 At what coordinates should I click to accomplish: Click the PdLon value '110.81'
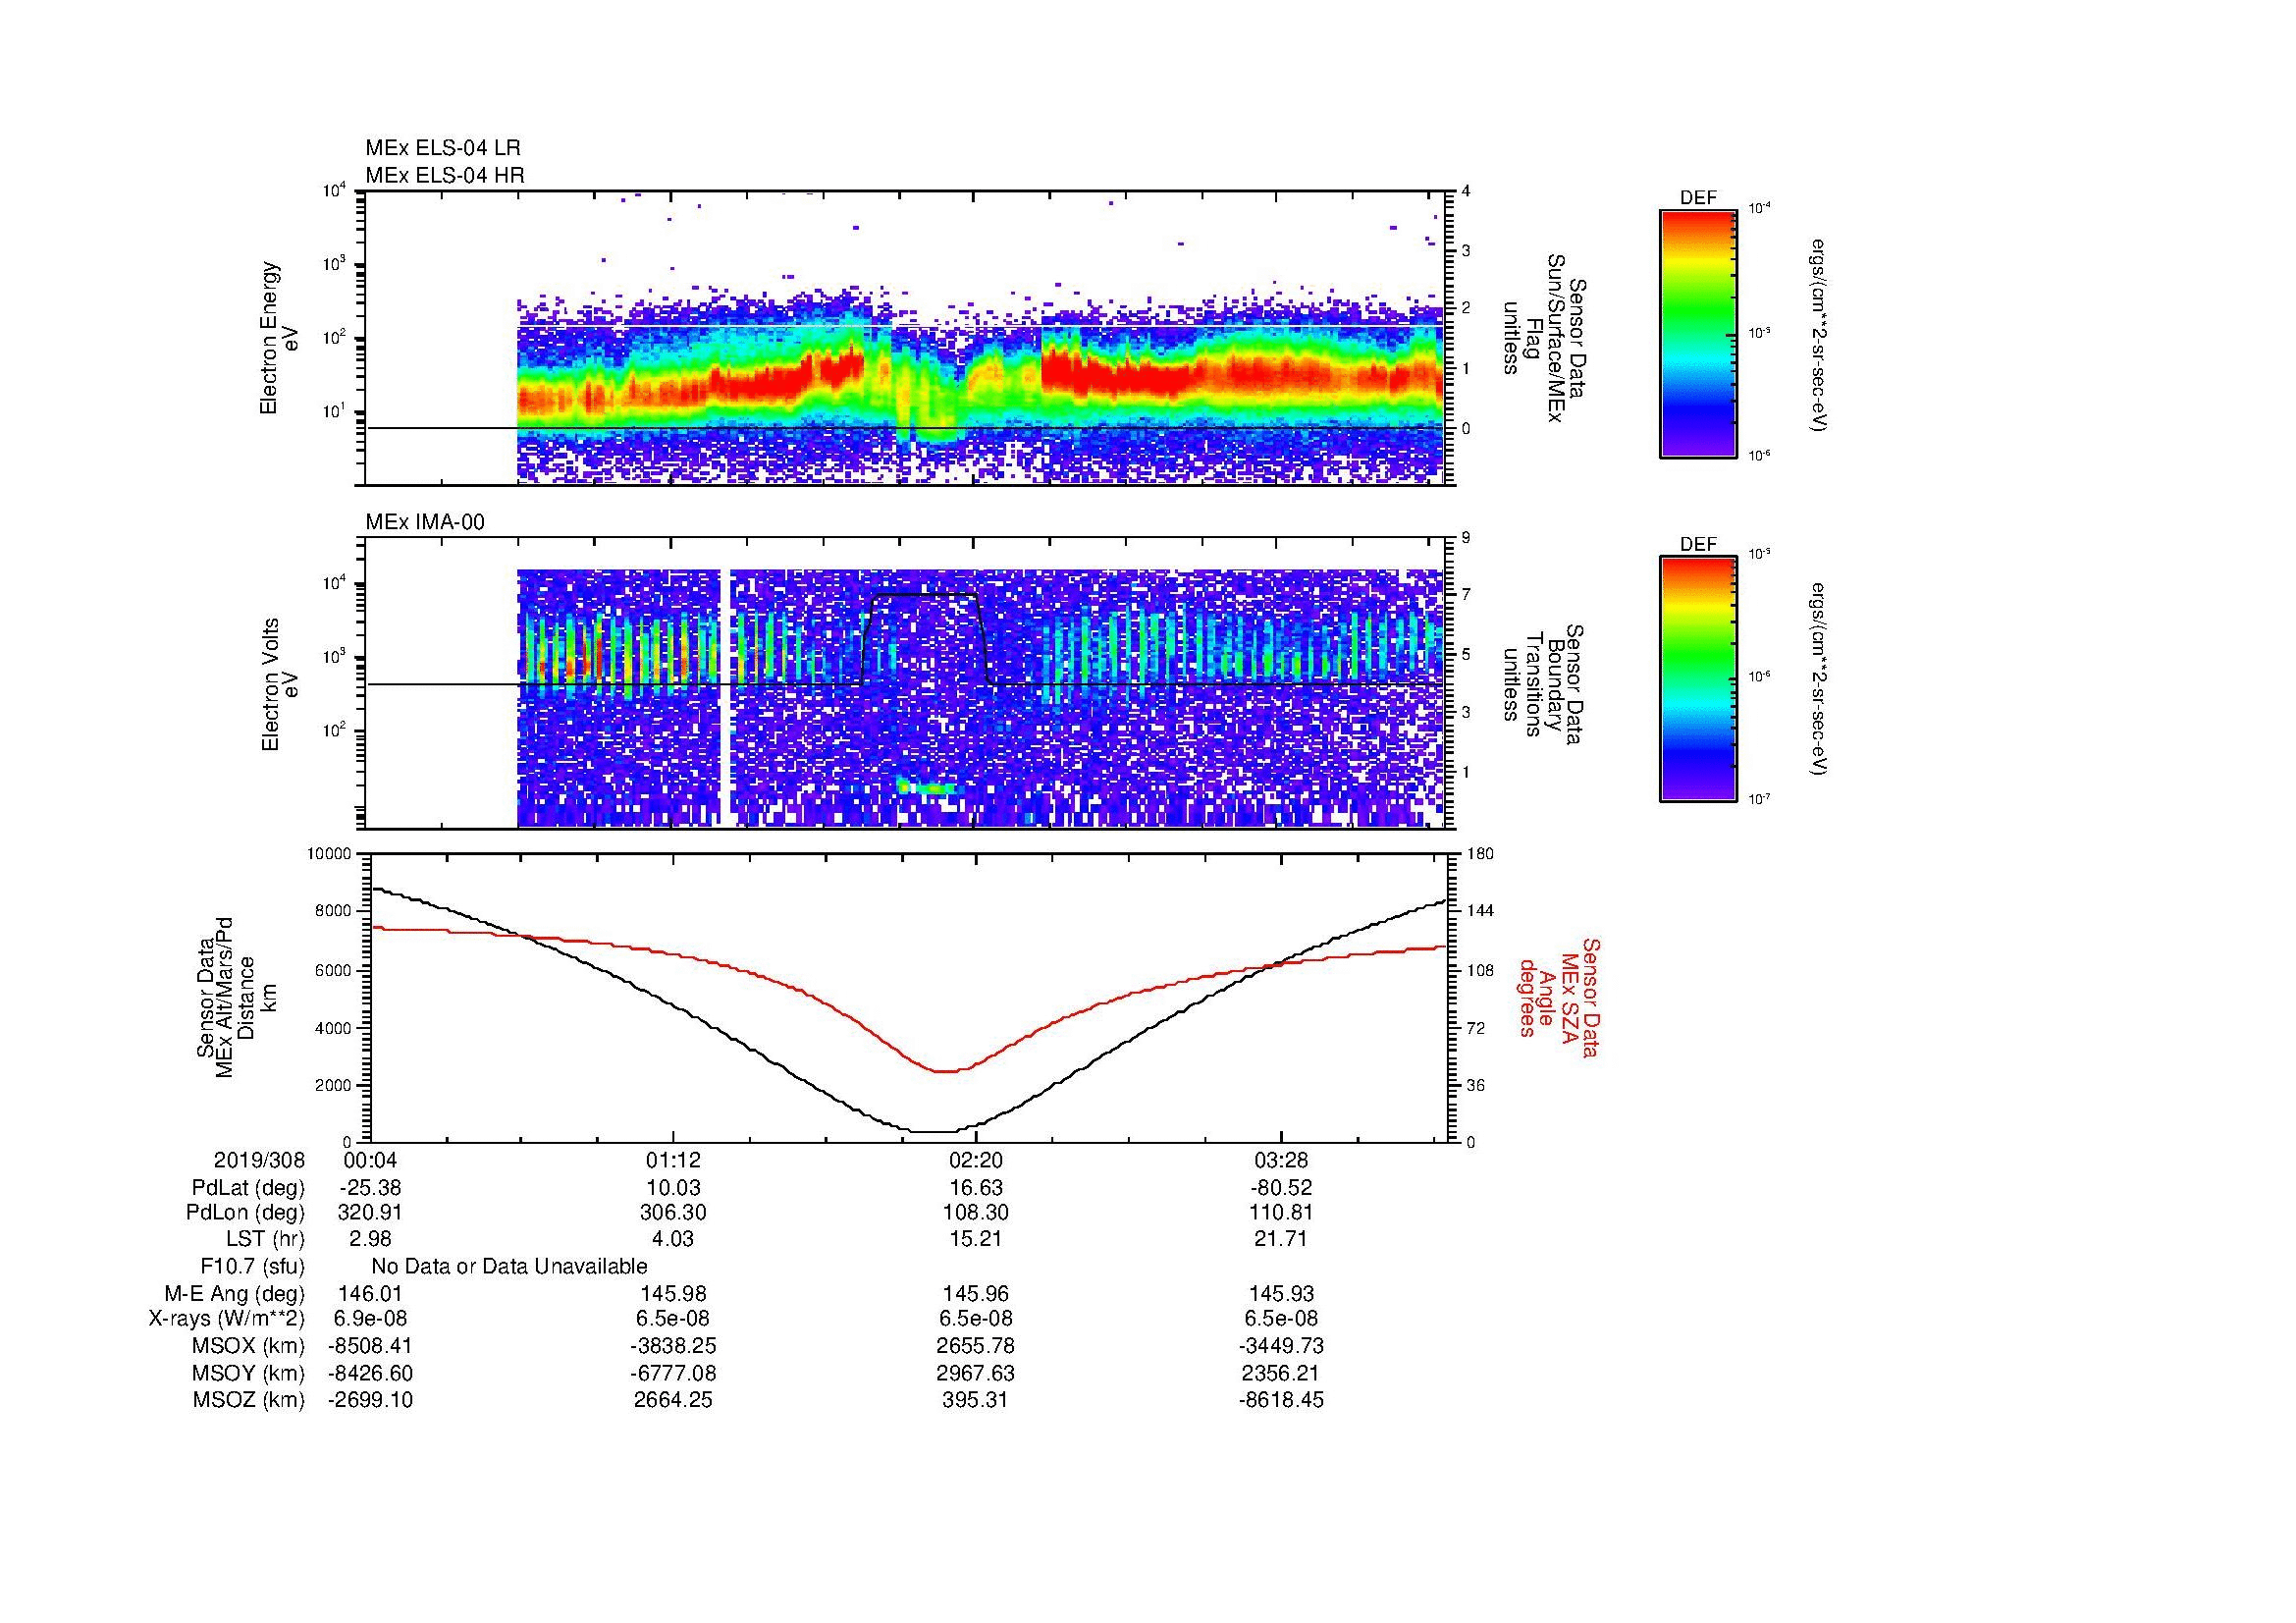(1281, 1213)
